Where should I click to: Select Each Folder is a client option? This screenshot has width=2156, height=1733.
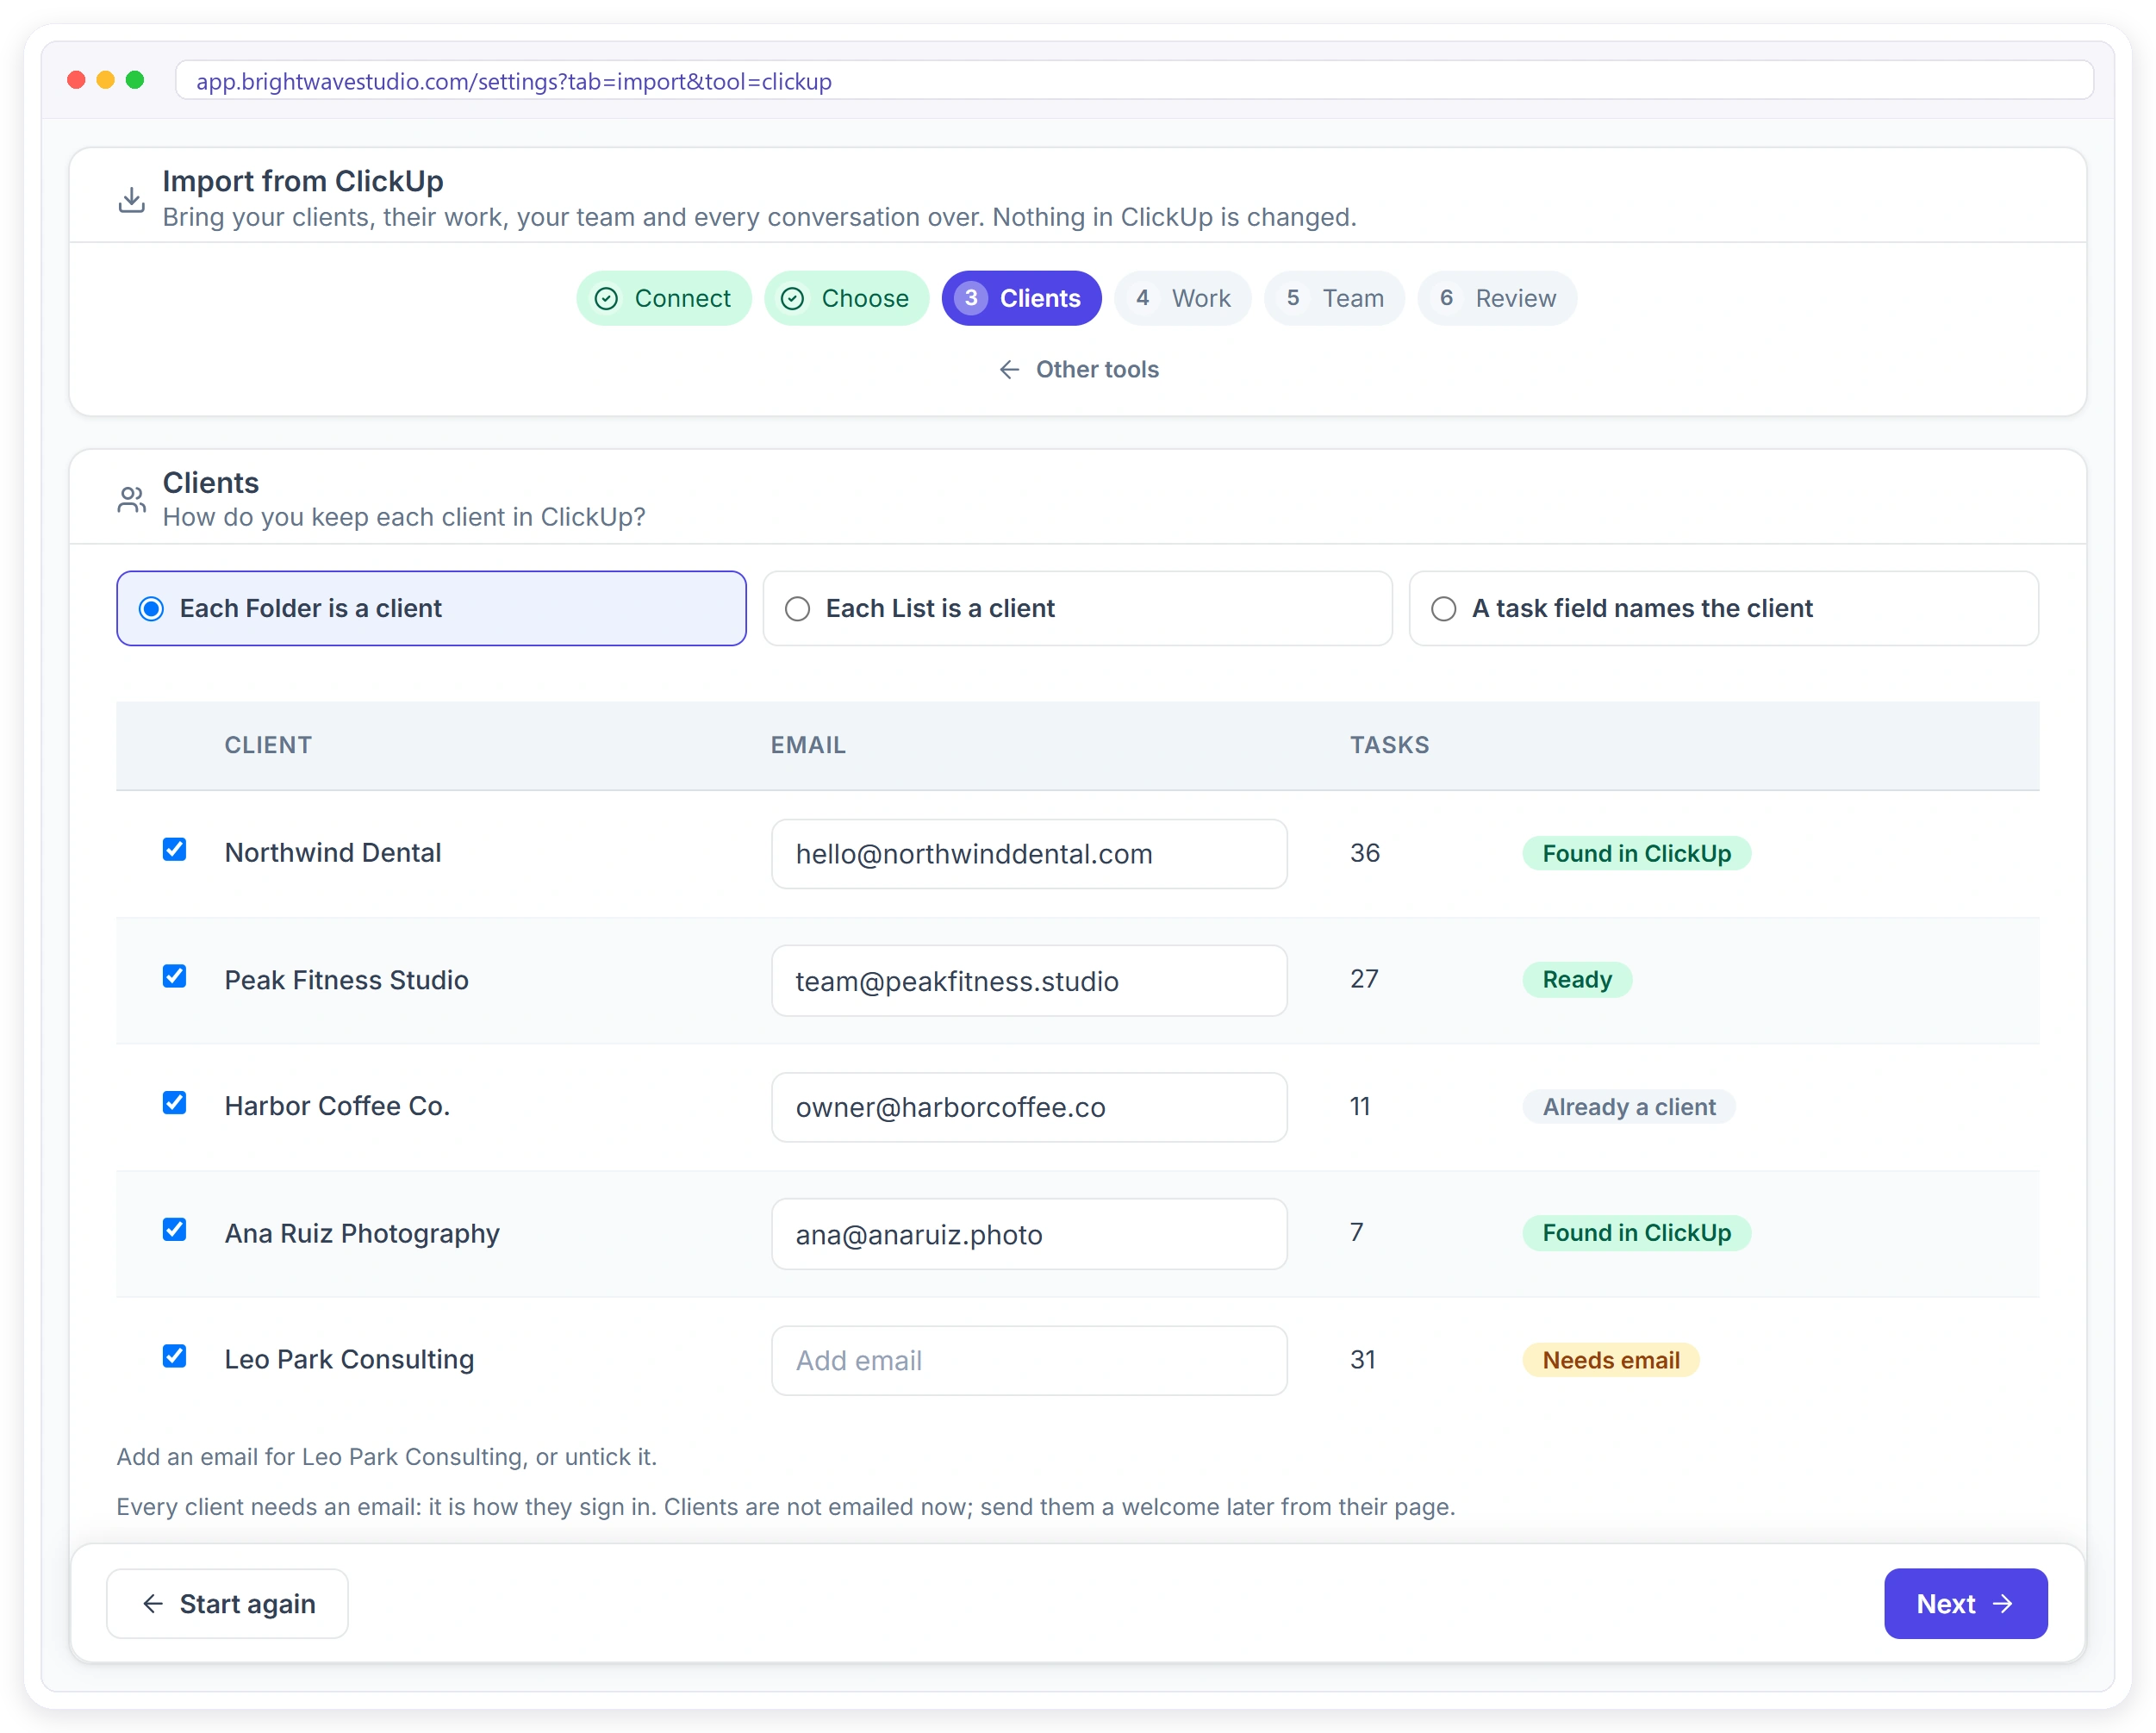(x=431, y=608)
